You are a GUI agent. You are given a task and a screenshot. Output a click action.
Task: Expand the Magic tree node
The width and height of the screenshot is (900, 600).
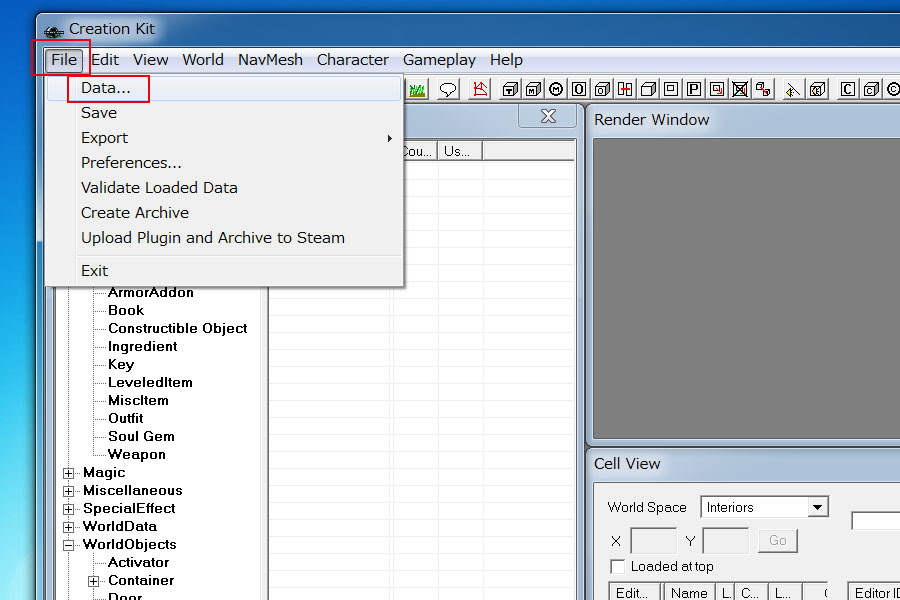68,473
